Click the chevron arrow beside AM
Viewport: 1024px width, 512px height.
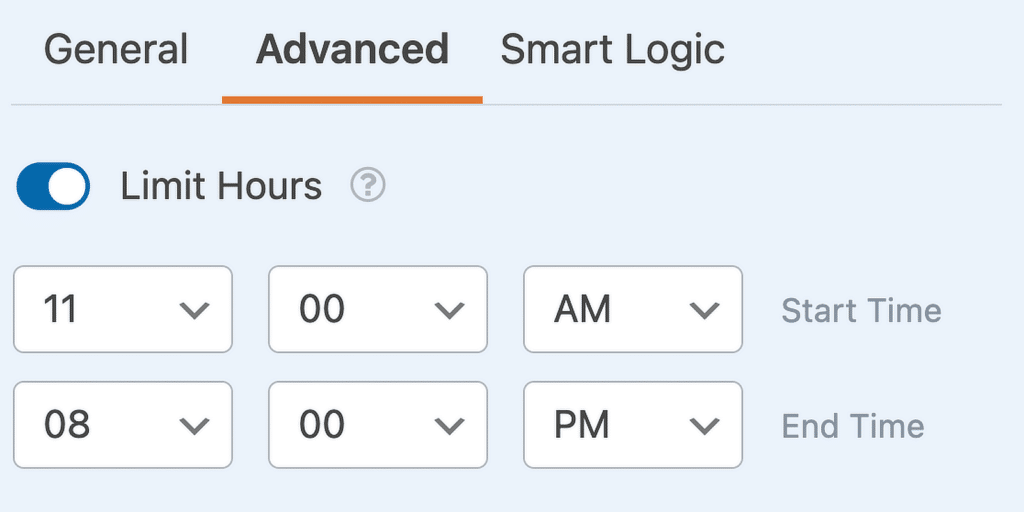[x=704, y=311]
